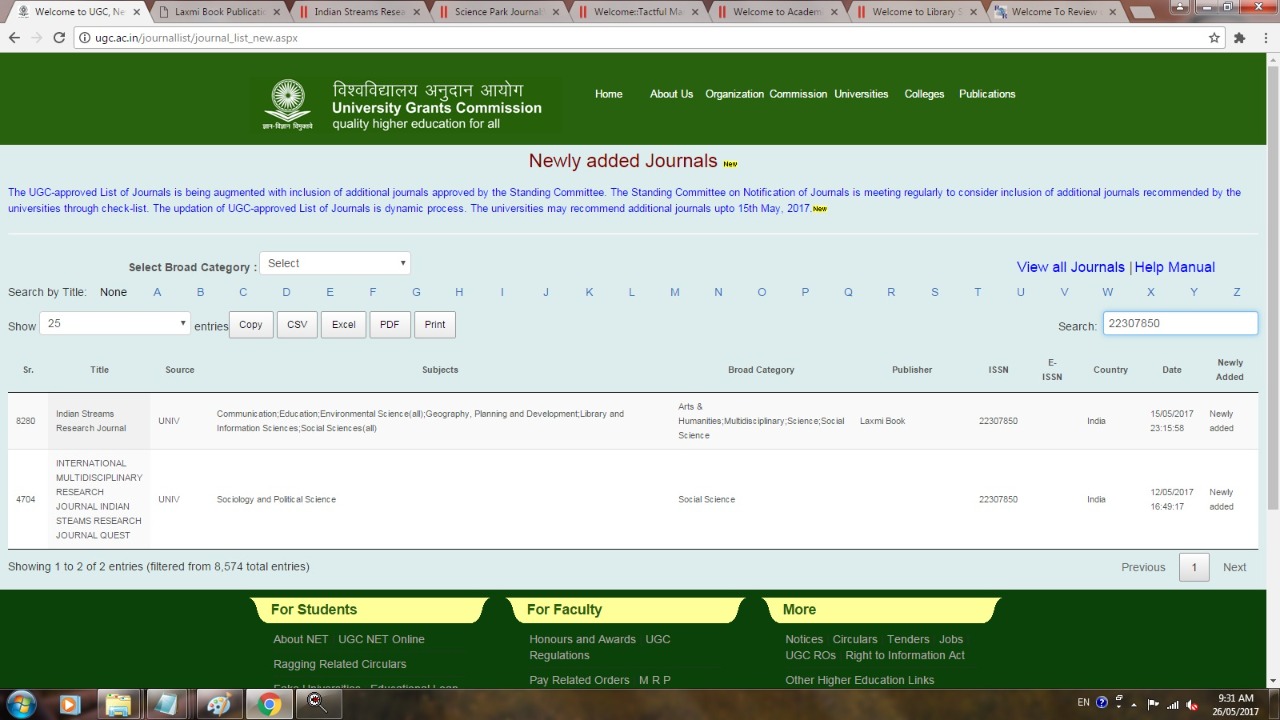1280x720 pixels.
Task: Filter titles by letter Z
Action: pyautogui.click(x=1237, y=292)
